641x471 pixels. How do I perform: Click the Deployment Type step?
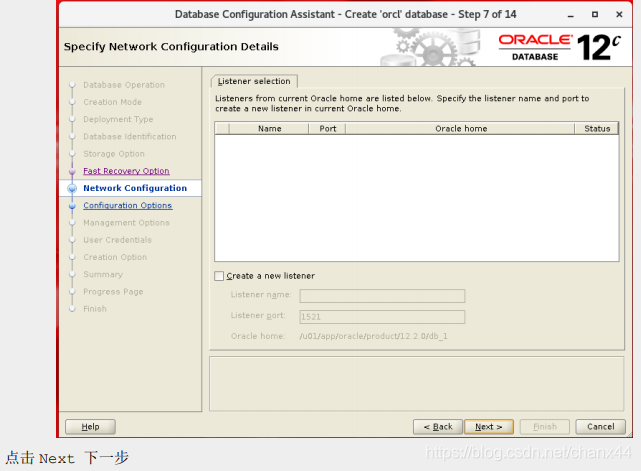(118, 119)
